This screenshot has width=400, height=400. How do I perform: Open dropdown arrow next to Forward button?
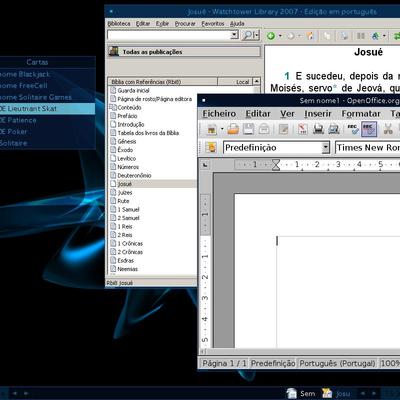pyautogui.click(x=300, y=36)
